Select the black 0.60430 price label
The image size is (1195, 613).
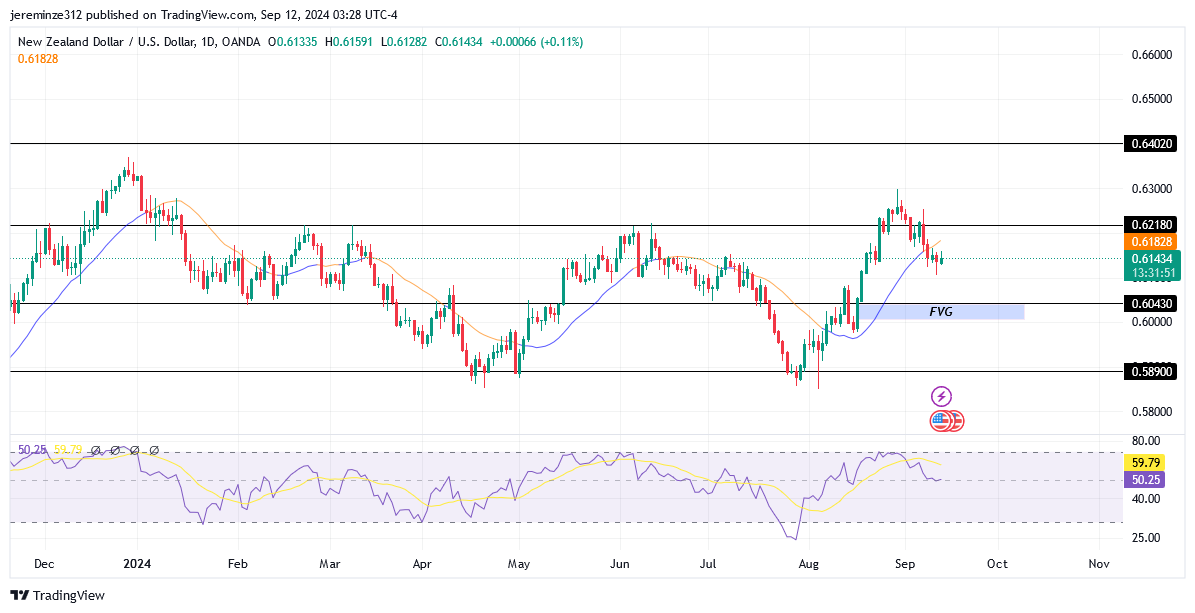(1152, 303)
